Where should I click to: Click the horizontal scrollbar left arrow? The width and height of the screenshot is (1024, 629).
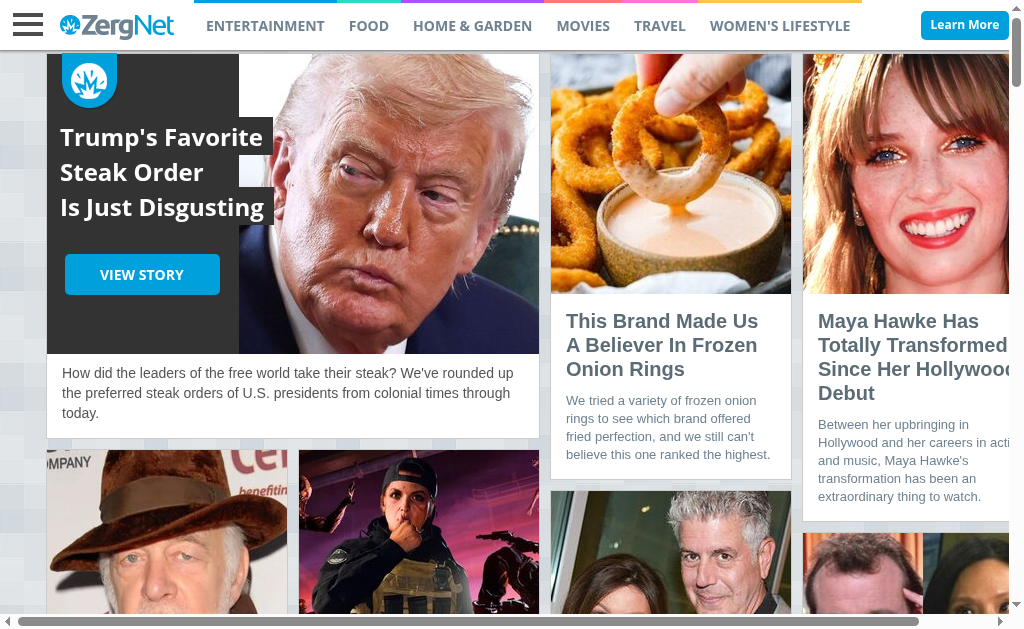point(7,621)
